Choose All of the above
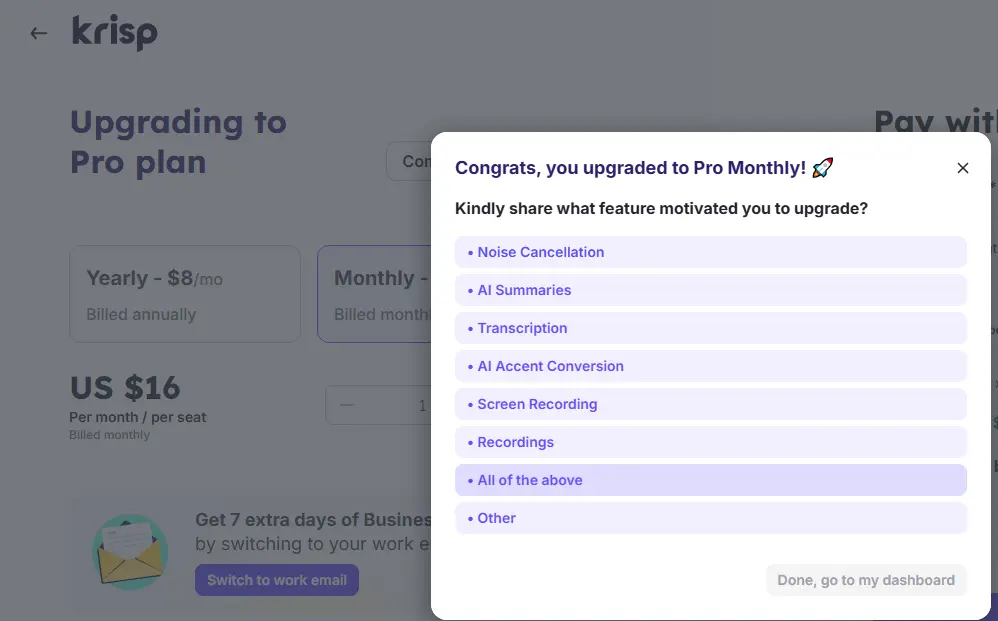Viewport: 998px width, 621px height. [x=710, y=480]
